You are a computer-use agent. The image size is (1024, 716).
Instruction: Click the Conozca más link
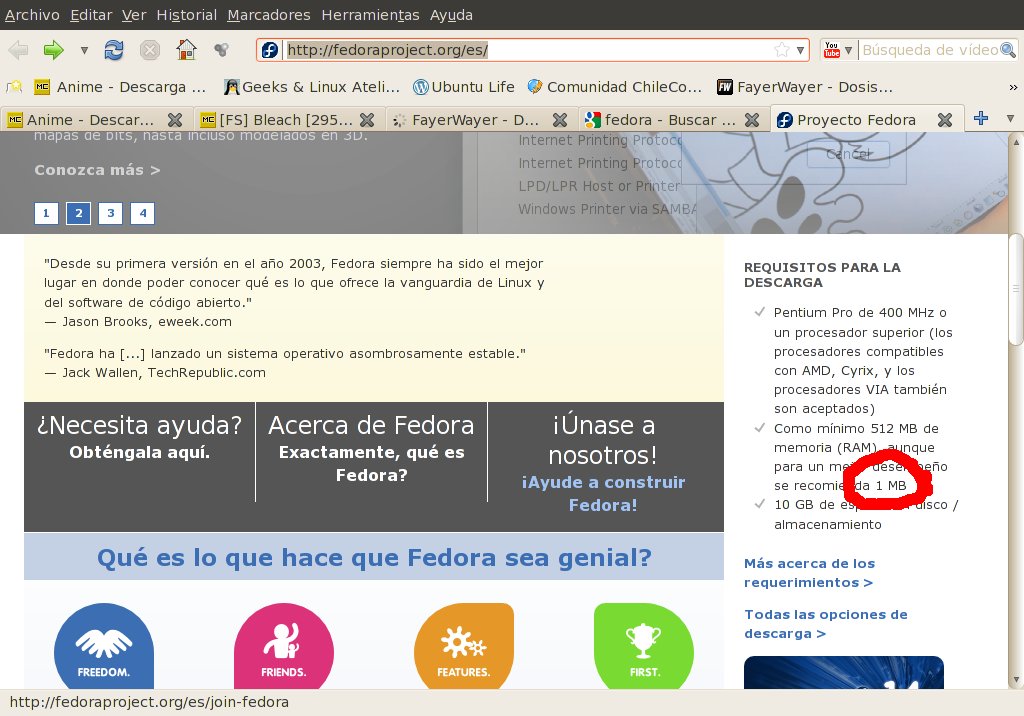97,170
